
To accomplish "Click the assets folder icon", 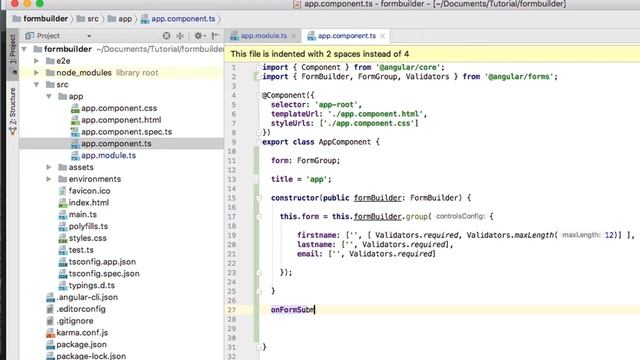I will [62, 167].
